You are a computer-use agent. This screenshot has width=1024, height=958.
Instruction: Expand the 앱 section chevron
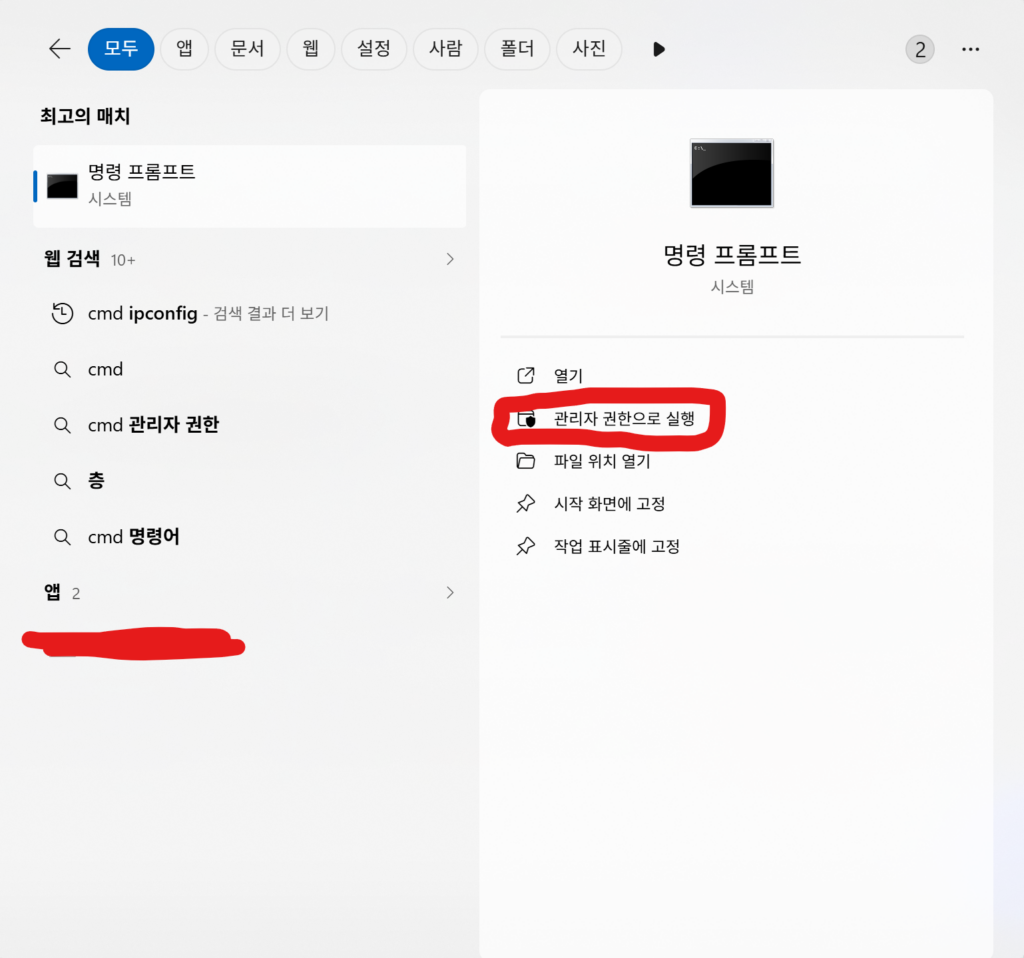pyautogui.click(x=450, y=592)
